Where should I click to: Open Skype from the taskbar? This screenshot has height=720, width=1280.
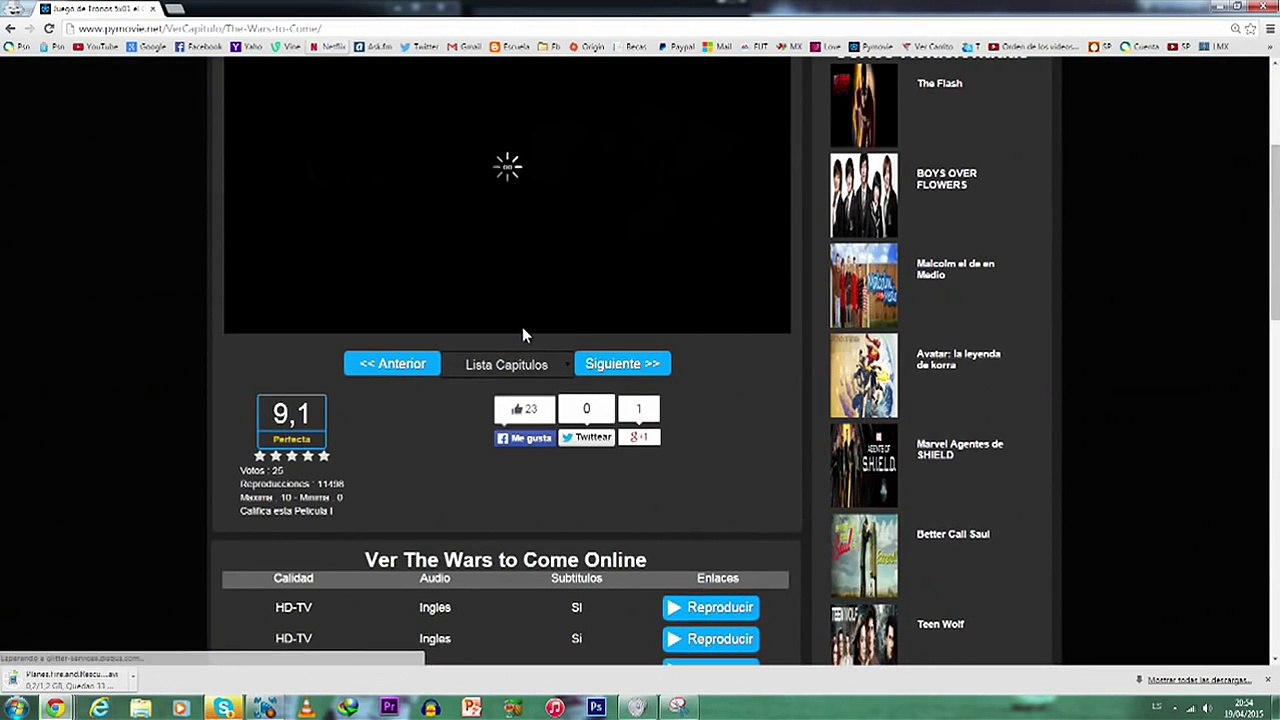point(224,708)
